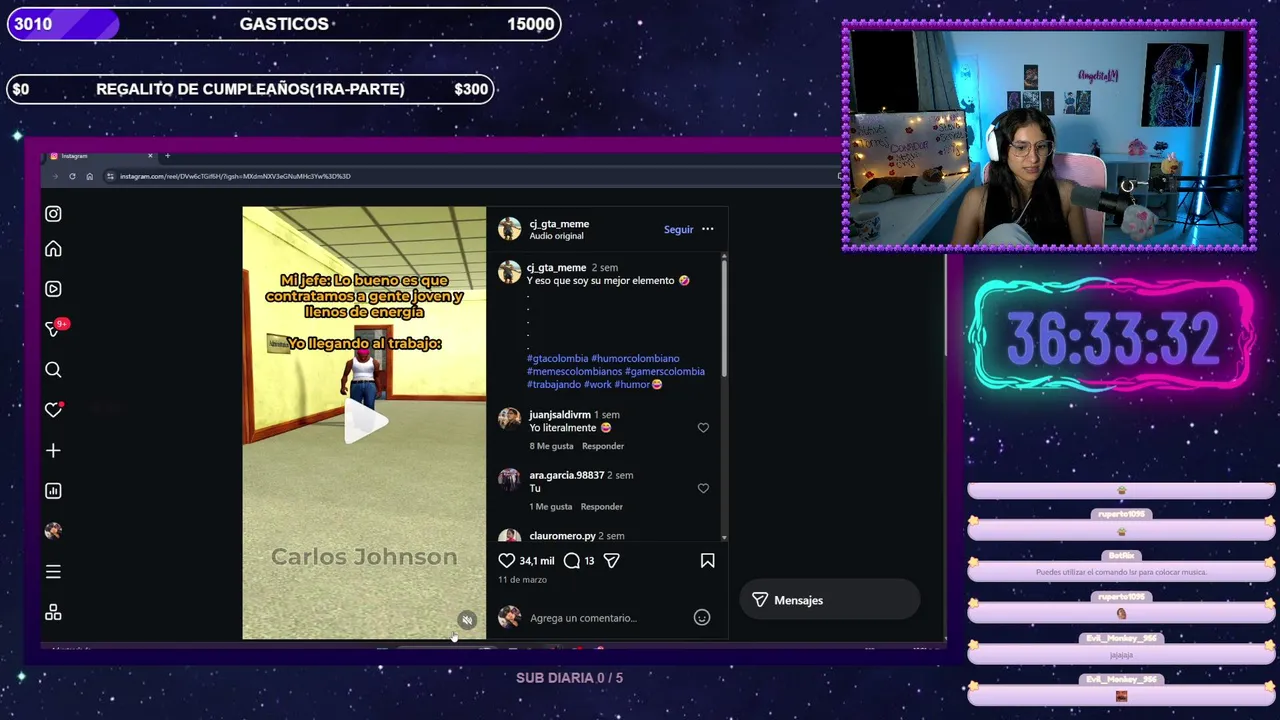Click the Audio original link
Screen dimensions: 1280x720
click(556, 236)
